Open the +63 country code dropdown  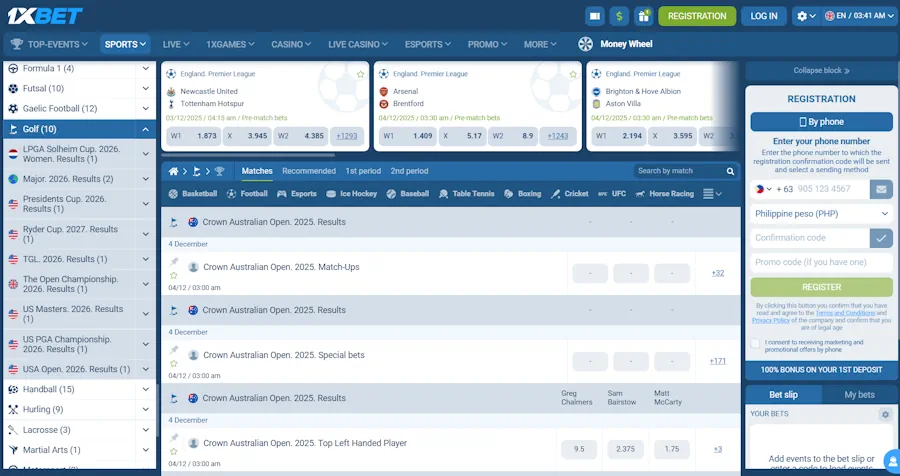[763, 189]
